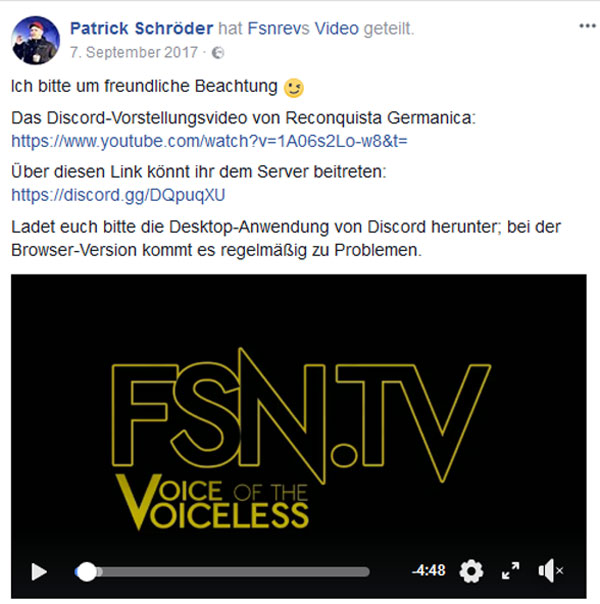600x604 pixels.
Task: Open the video settings gear
Action: 471,571
